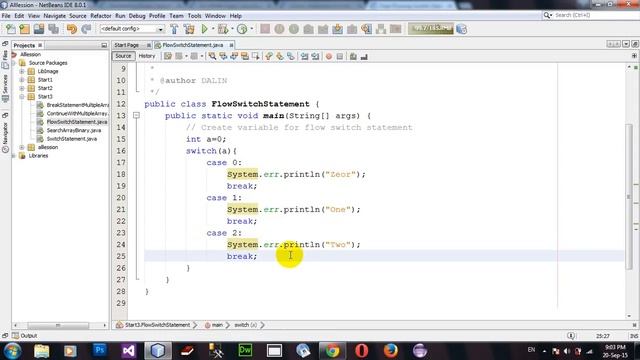Image resolution: width=640 pixels, height=360 pixels.
Task: Open the Run Project dropdown arrow
Action: click(213, 29)
